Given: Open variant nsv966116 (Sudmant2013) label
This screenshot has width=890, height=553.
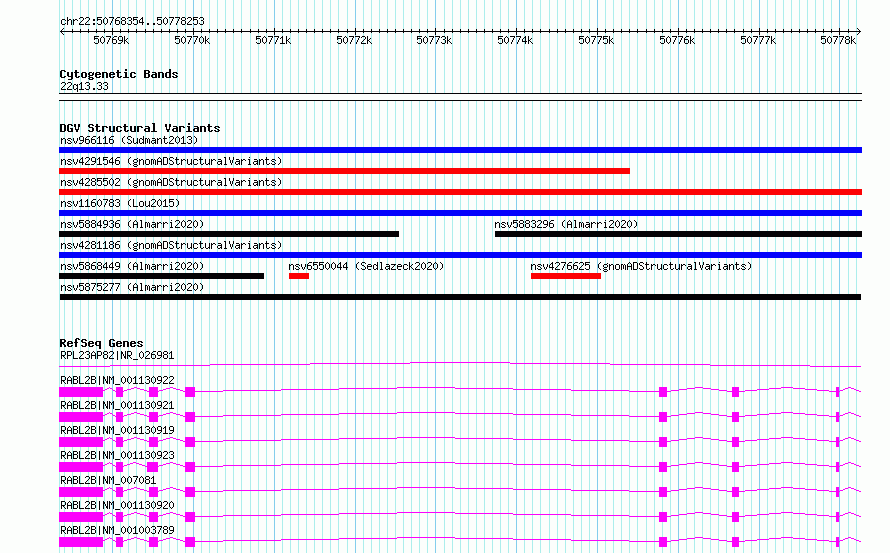Looking at the screenshot, I should [x=129, y=140].
